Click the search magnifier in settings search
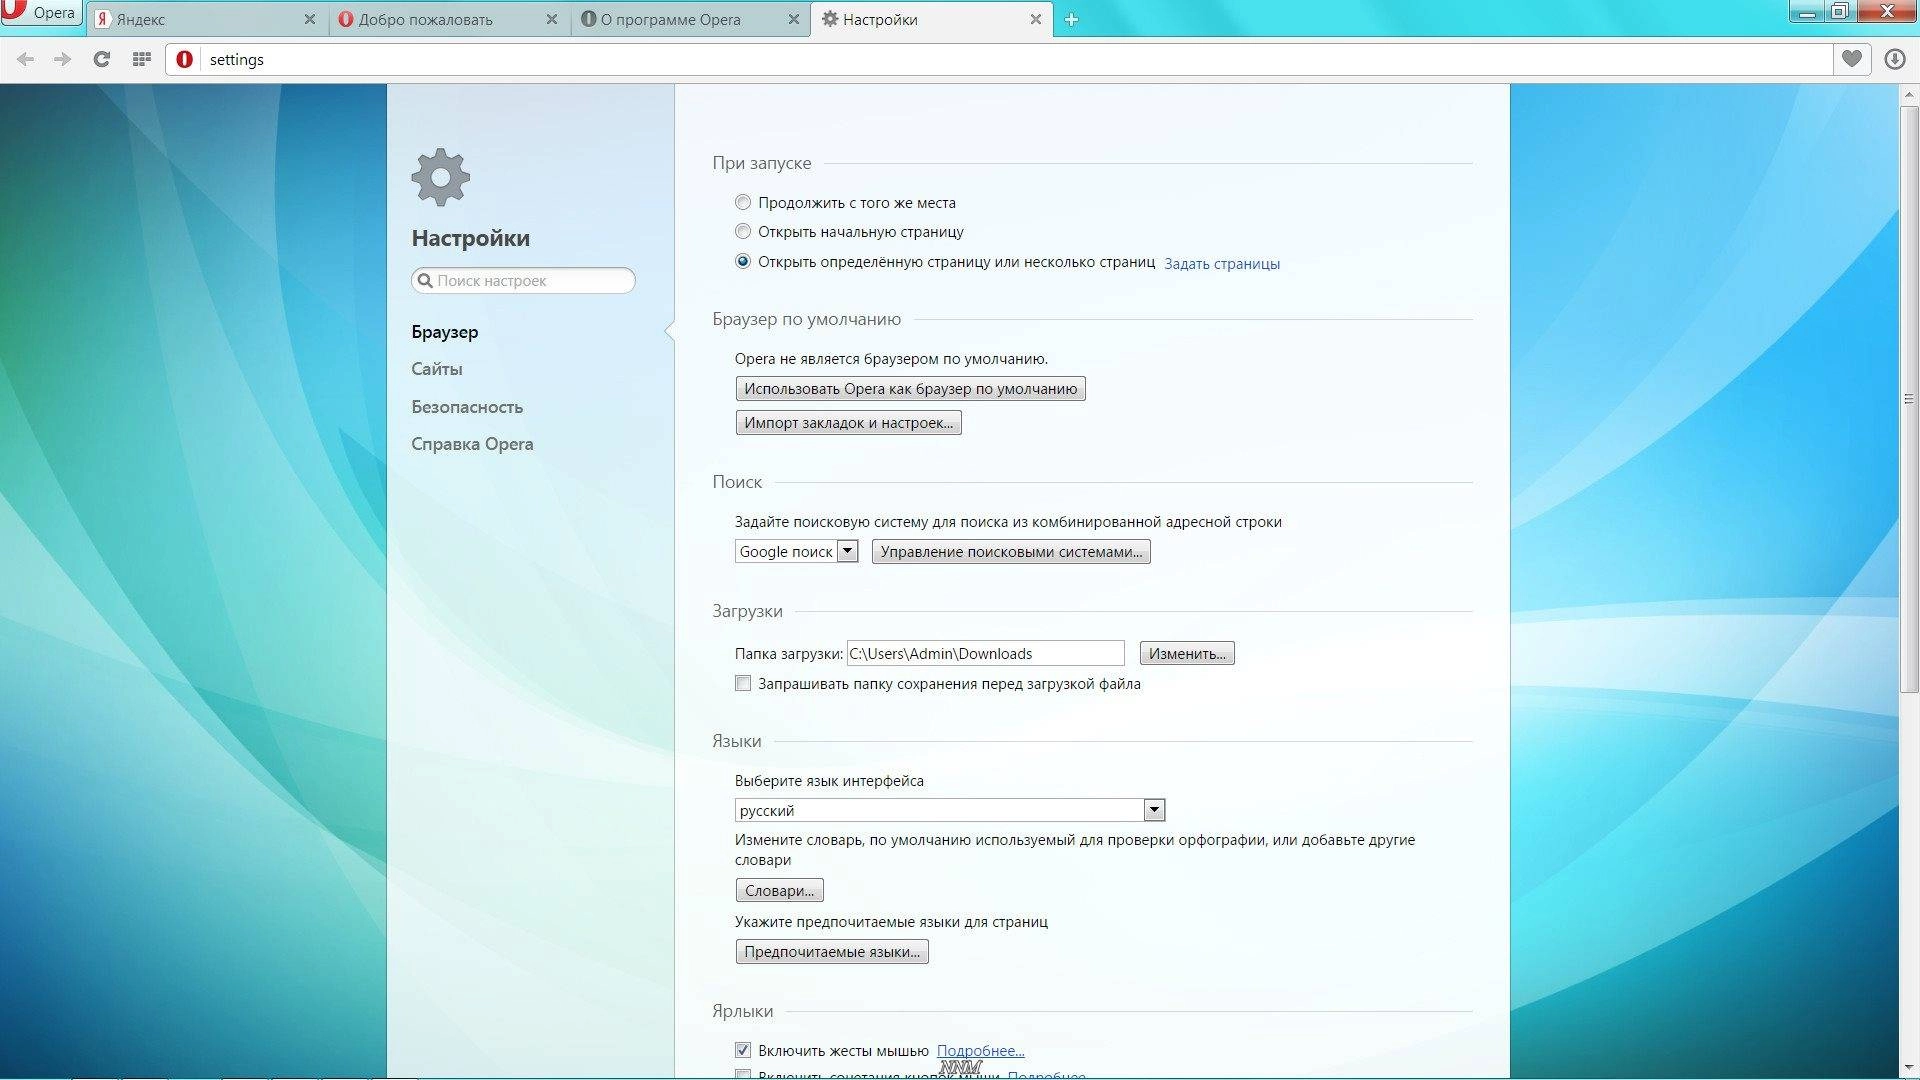This screenshot has height=1080, width=1920. pyautogui.click(x=425, y=281)
